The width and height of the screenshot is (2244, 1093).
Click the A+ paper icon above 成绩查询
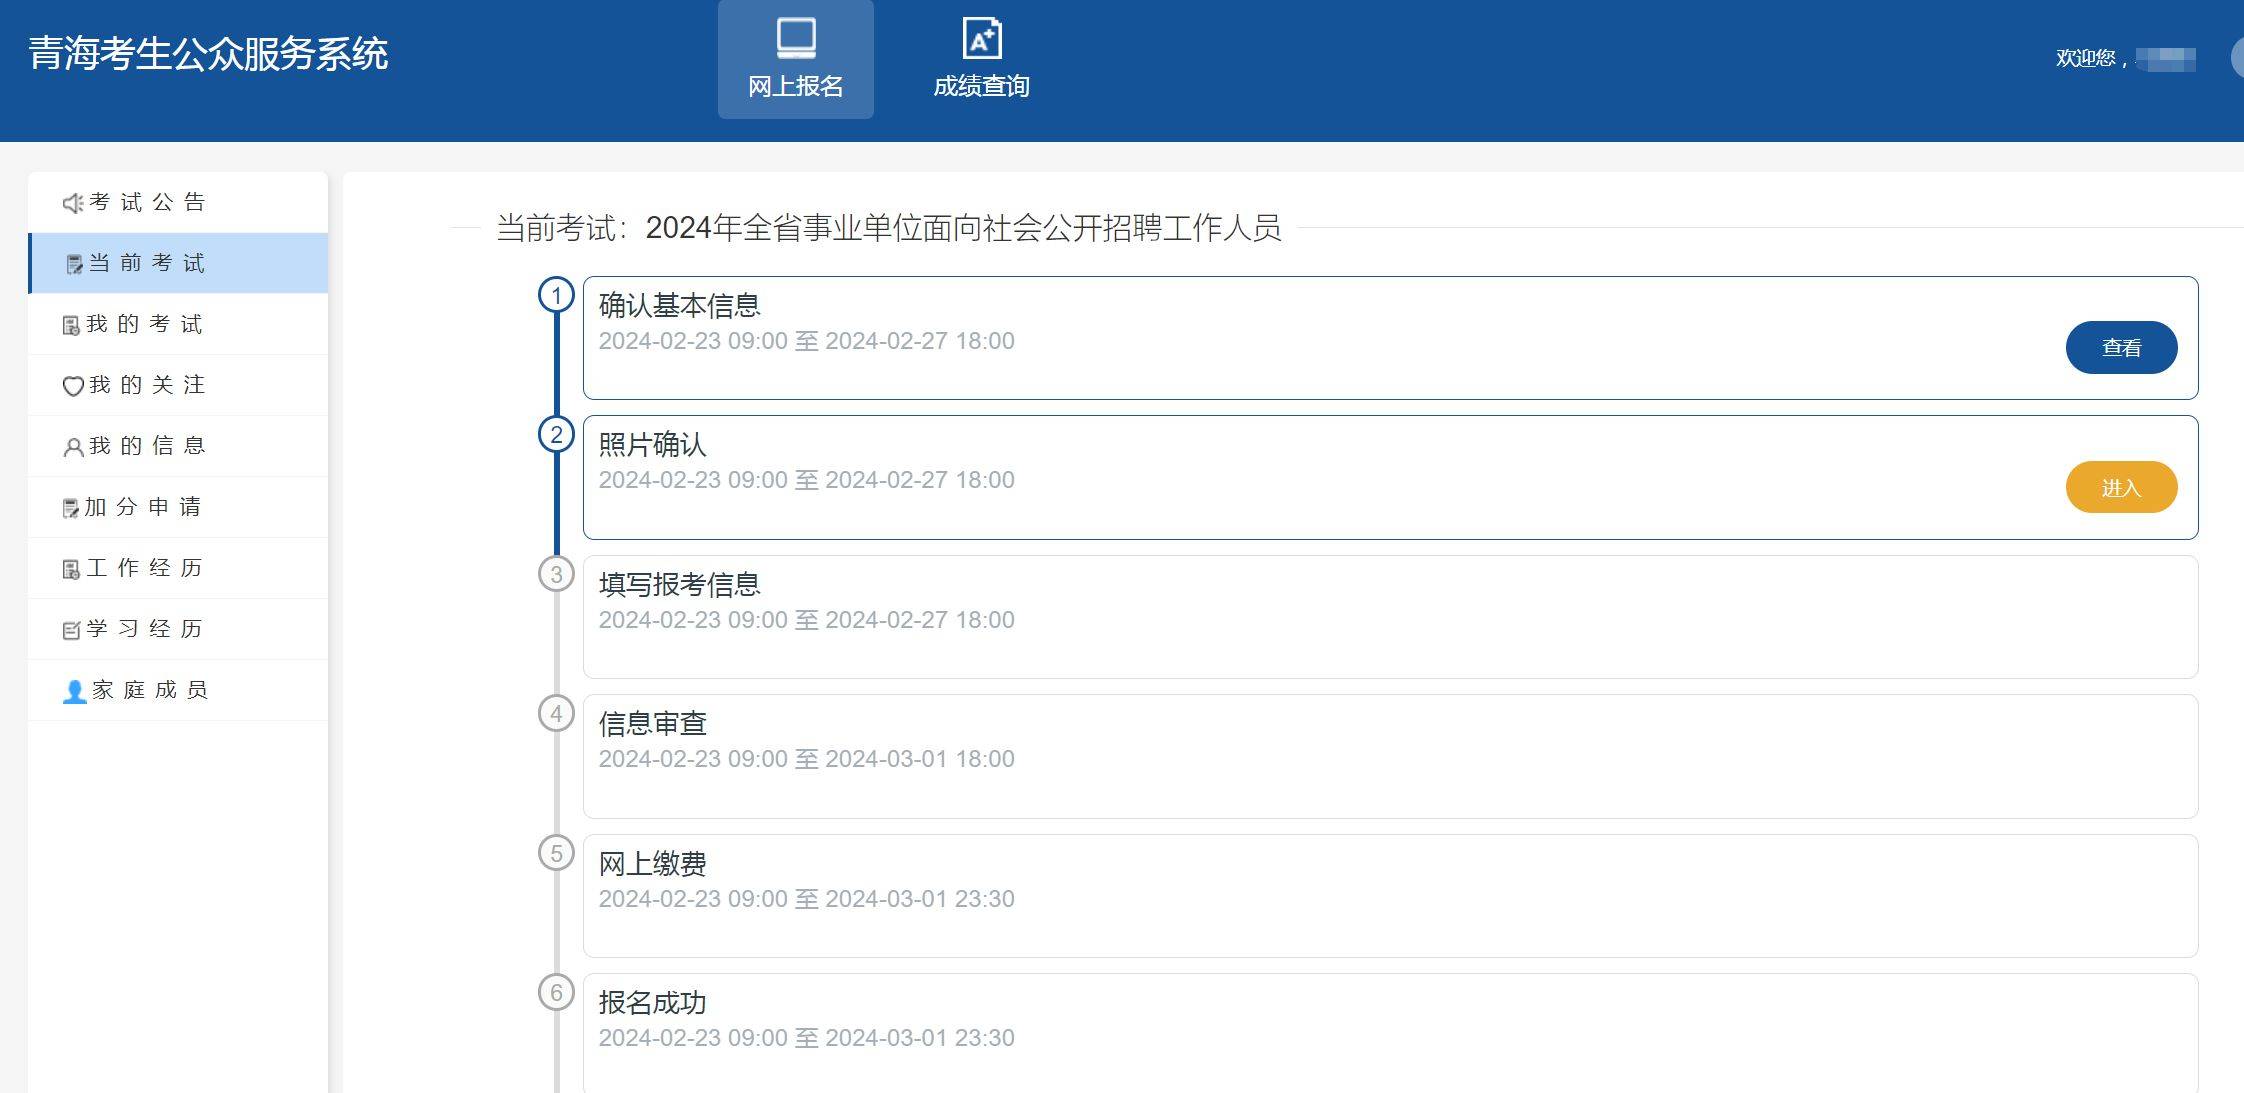point(981,40)
